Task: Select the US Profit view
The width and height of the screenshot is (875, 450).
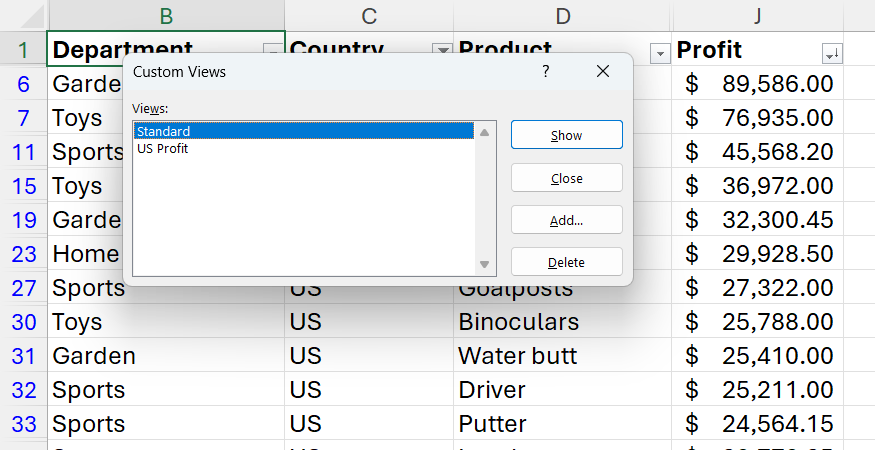Action: (x=304, y=149)
